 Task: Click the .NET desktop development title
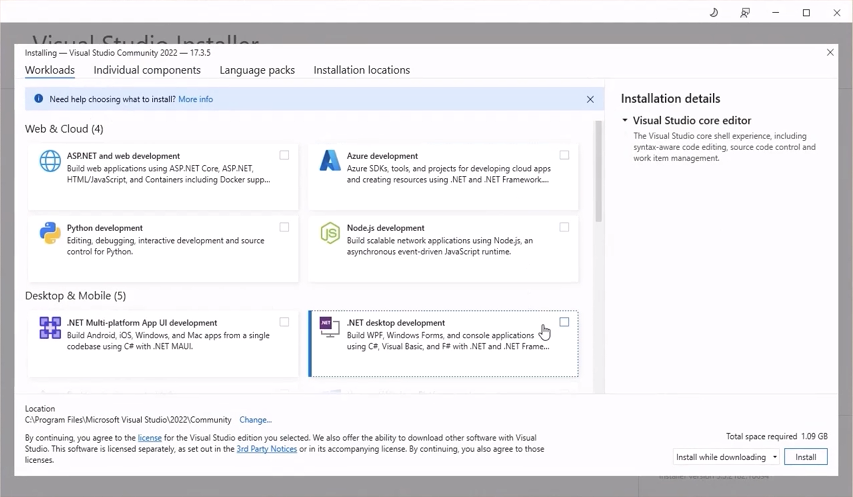tap(396, 322)
